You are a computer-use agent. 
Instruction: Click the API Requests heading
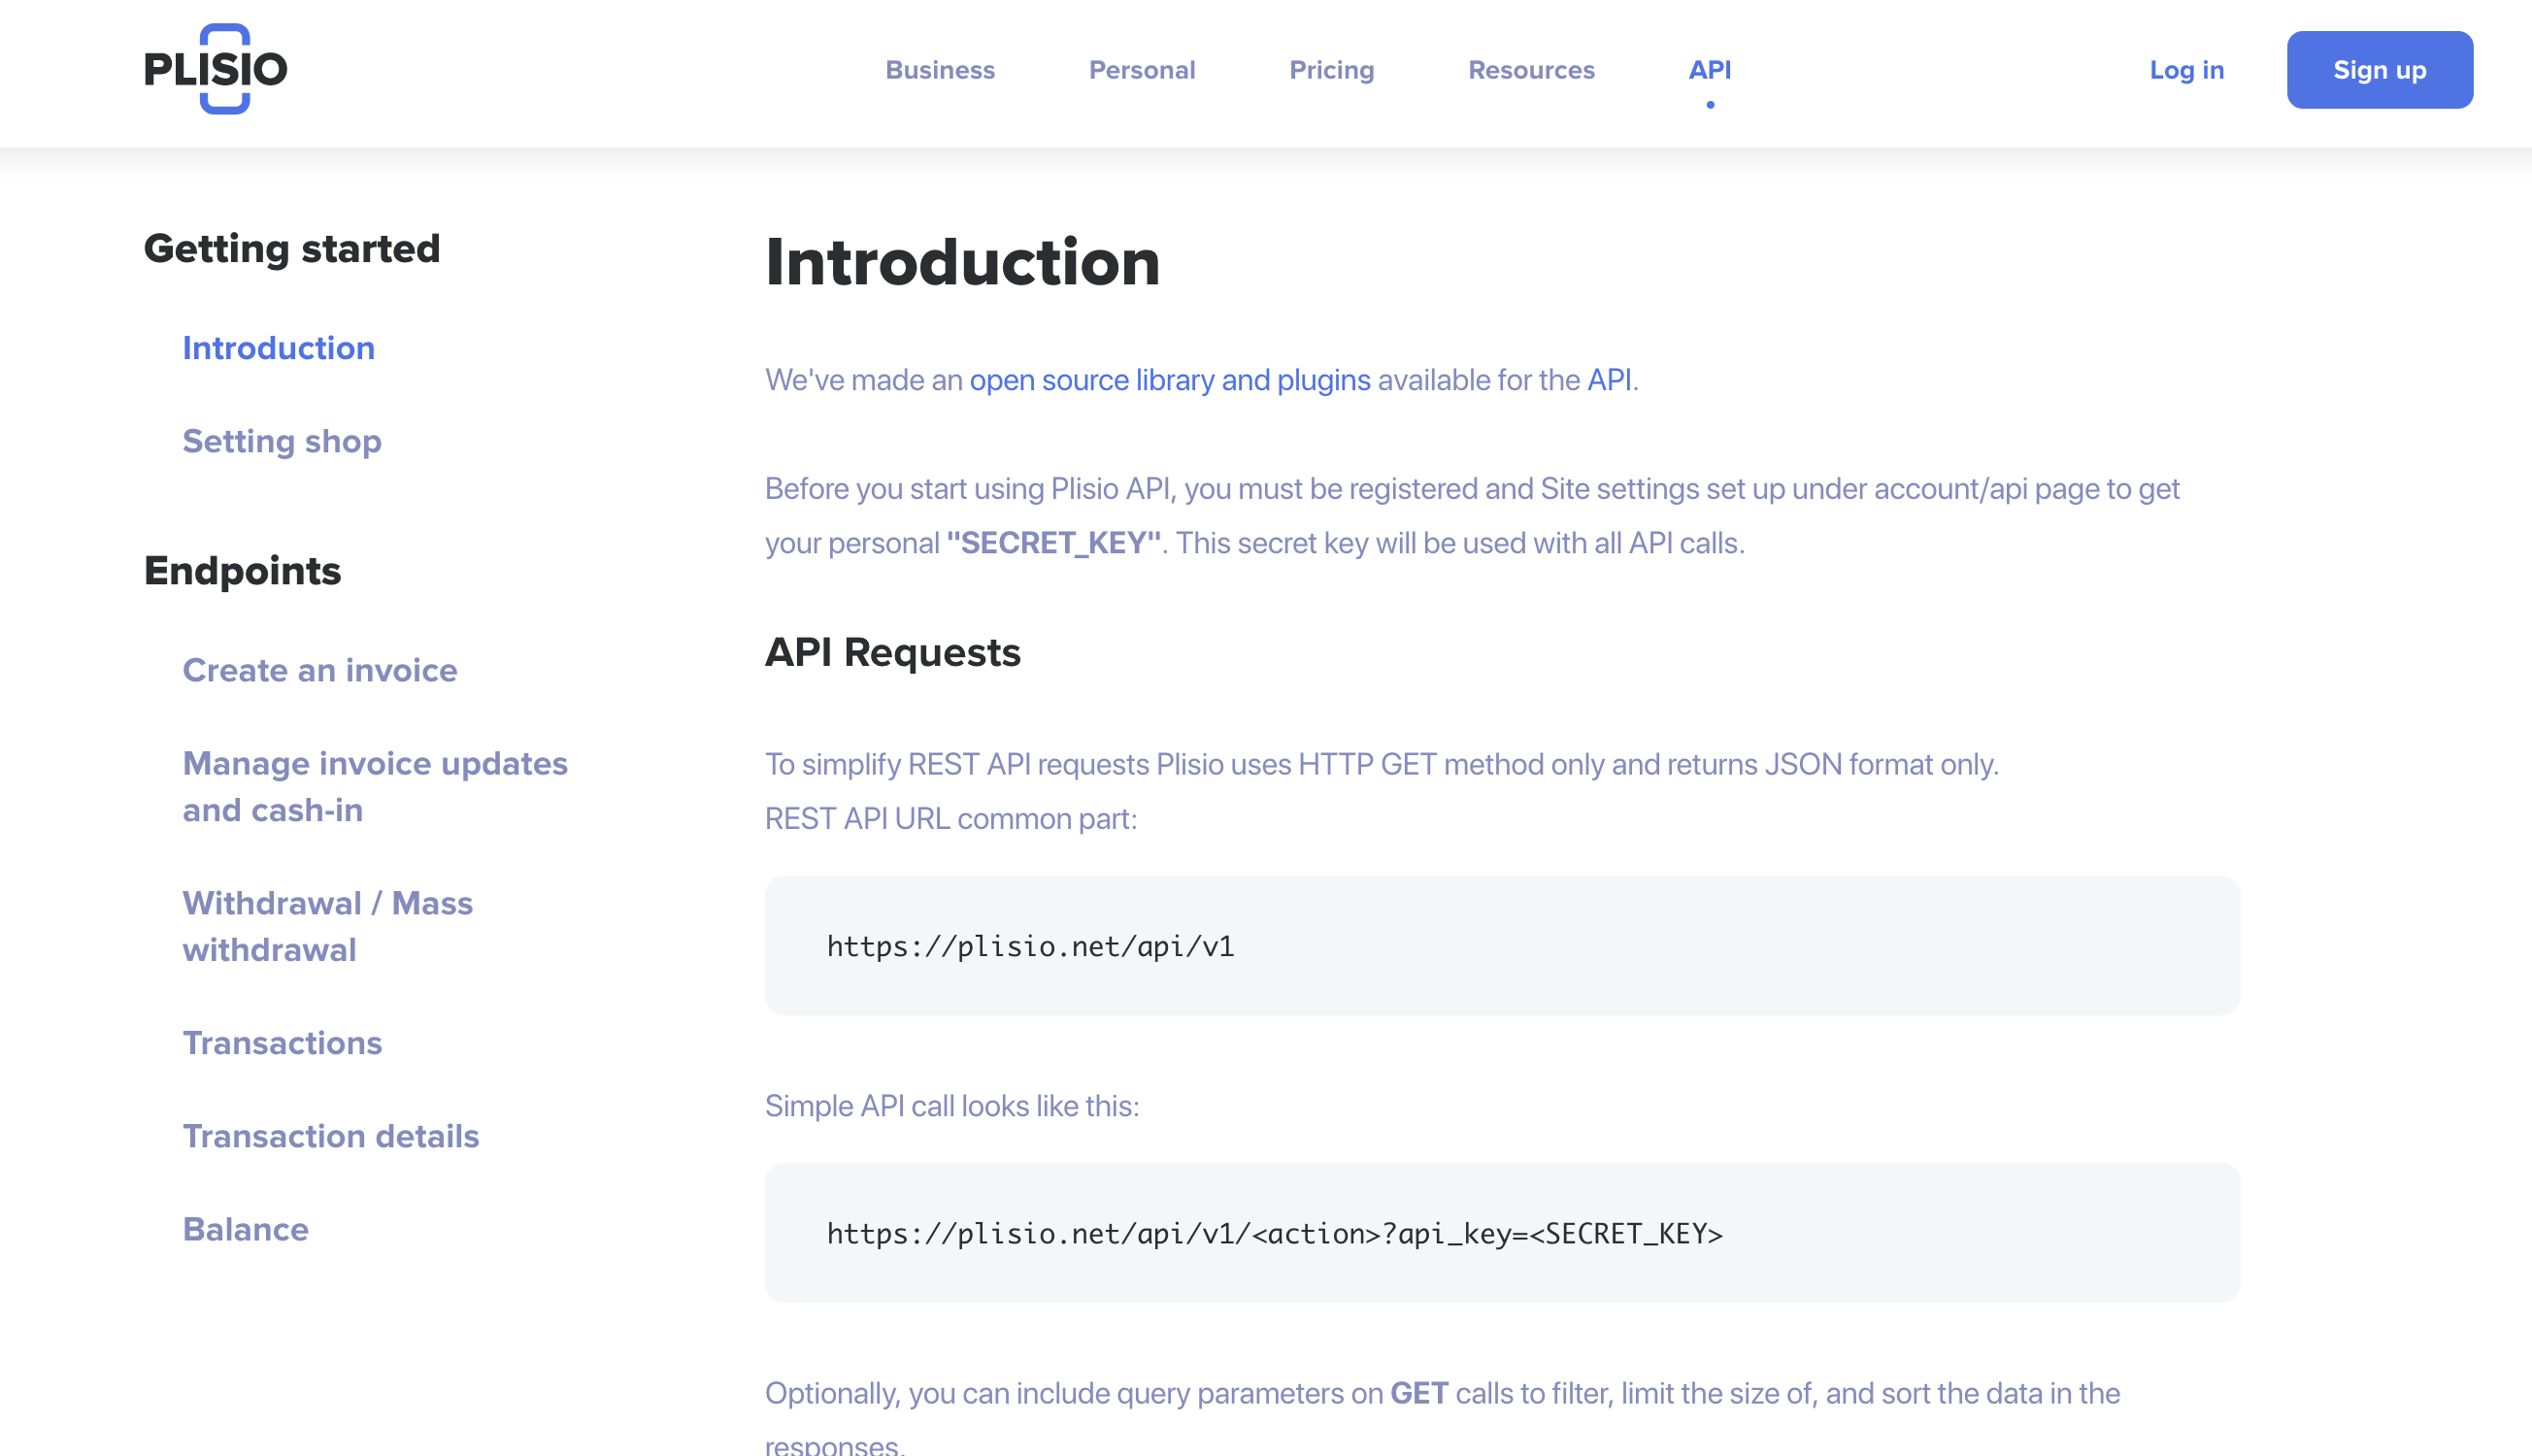click(x=893, y=652)
